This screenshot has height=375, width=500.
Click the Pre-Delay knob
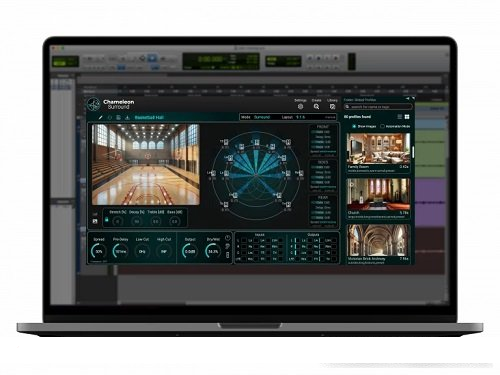coord(120,251)
